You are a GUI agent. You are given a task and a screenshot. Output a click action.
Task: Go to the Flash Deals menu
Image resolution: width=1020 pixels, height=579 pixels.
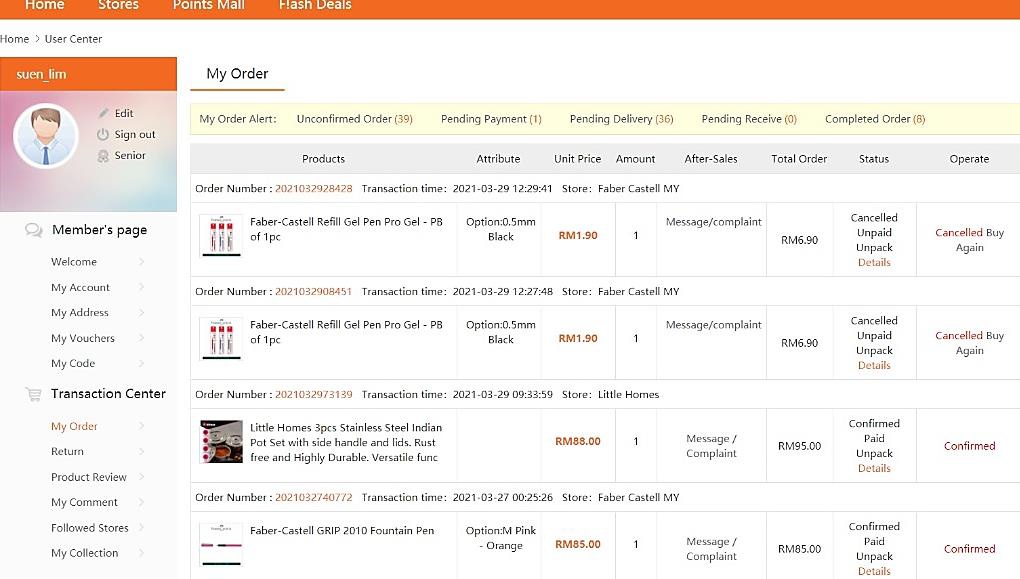coord(315,5)
